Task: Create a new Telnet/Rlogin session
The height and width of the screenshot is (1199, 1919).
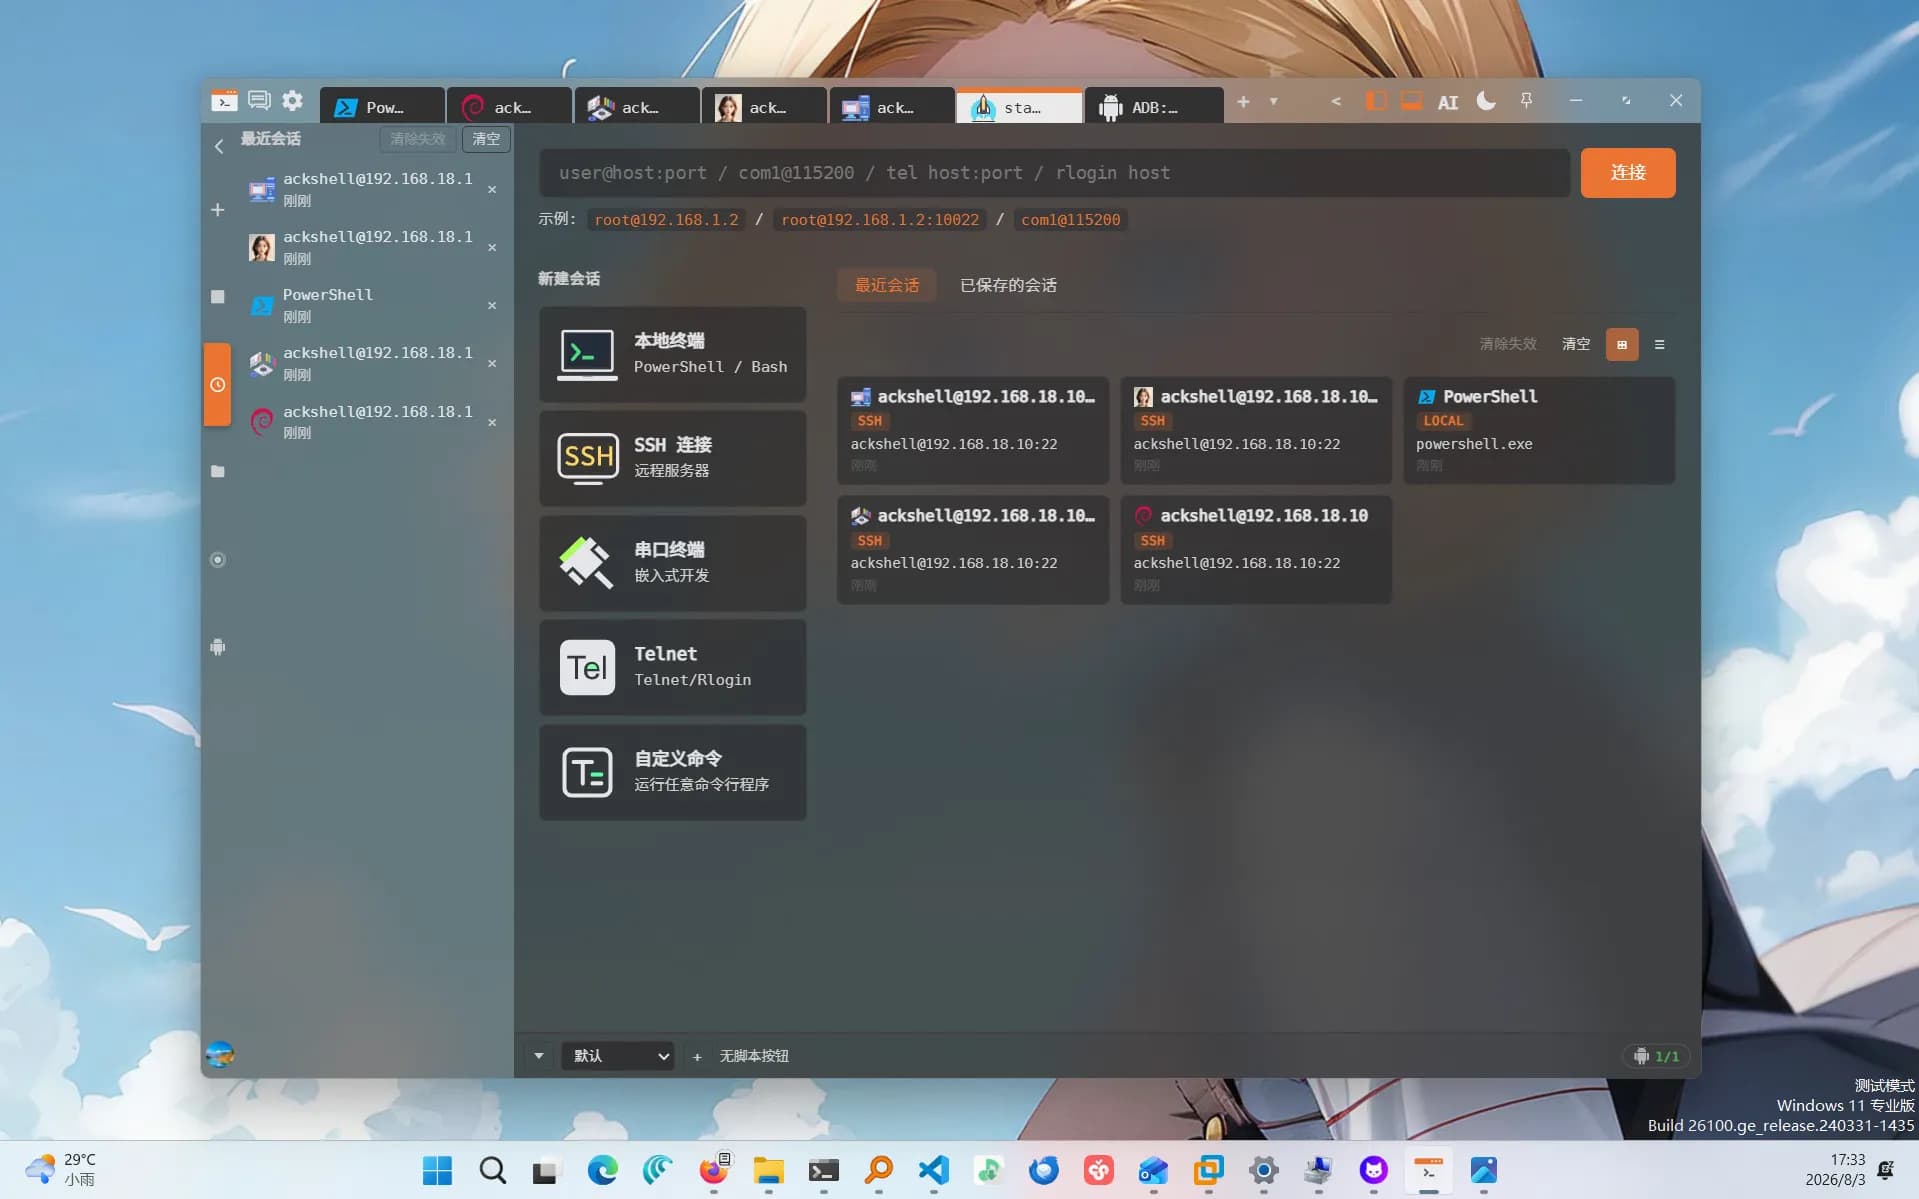Action: [672, 667]
